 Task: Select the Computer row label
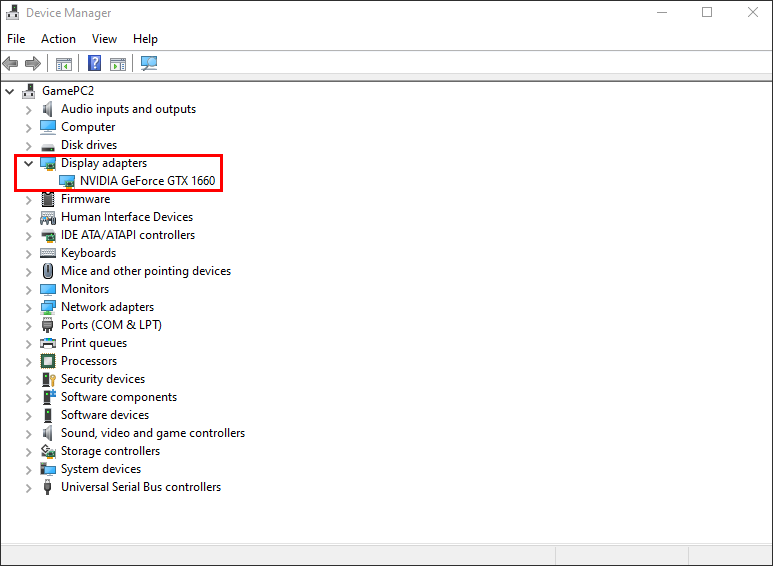point(88,127)
